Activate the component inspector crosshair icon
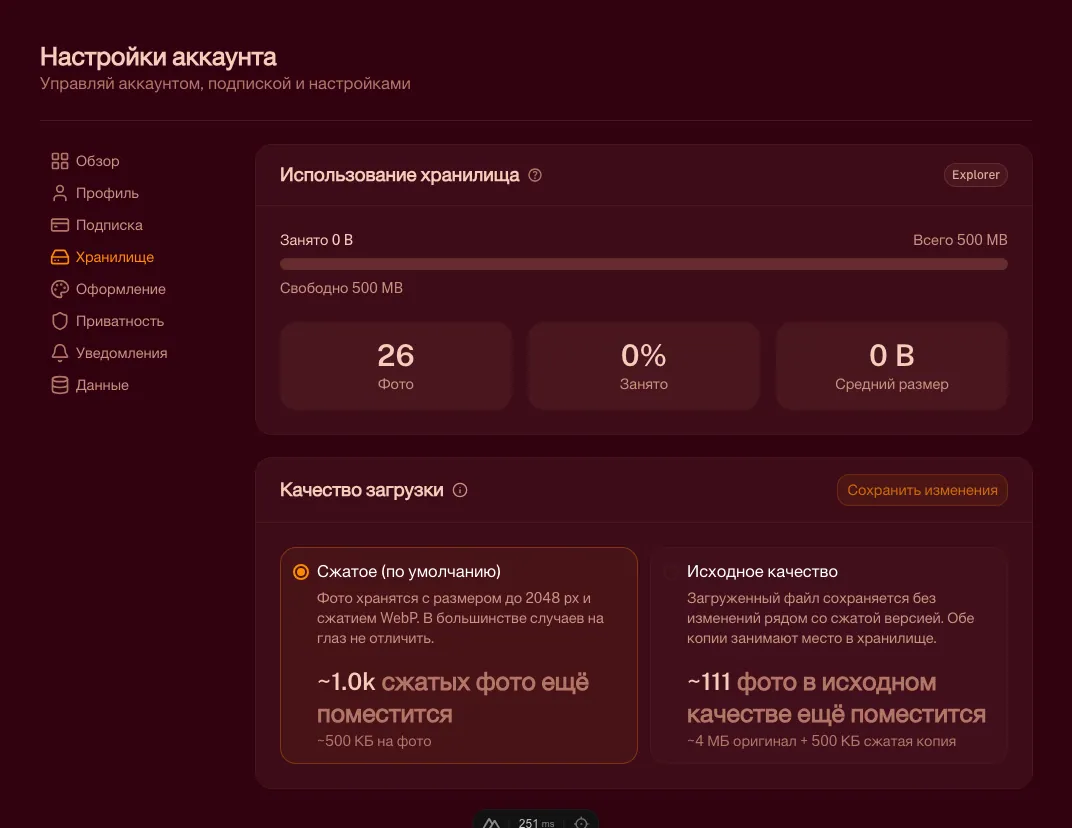The height and width of the screenshot is (828, 1072). pyautogui.click(x=581, y=823)
